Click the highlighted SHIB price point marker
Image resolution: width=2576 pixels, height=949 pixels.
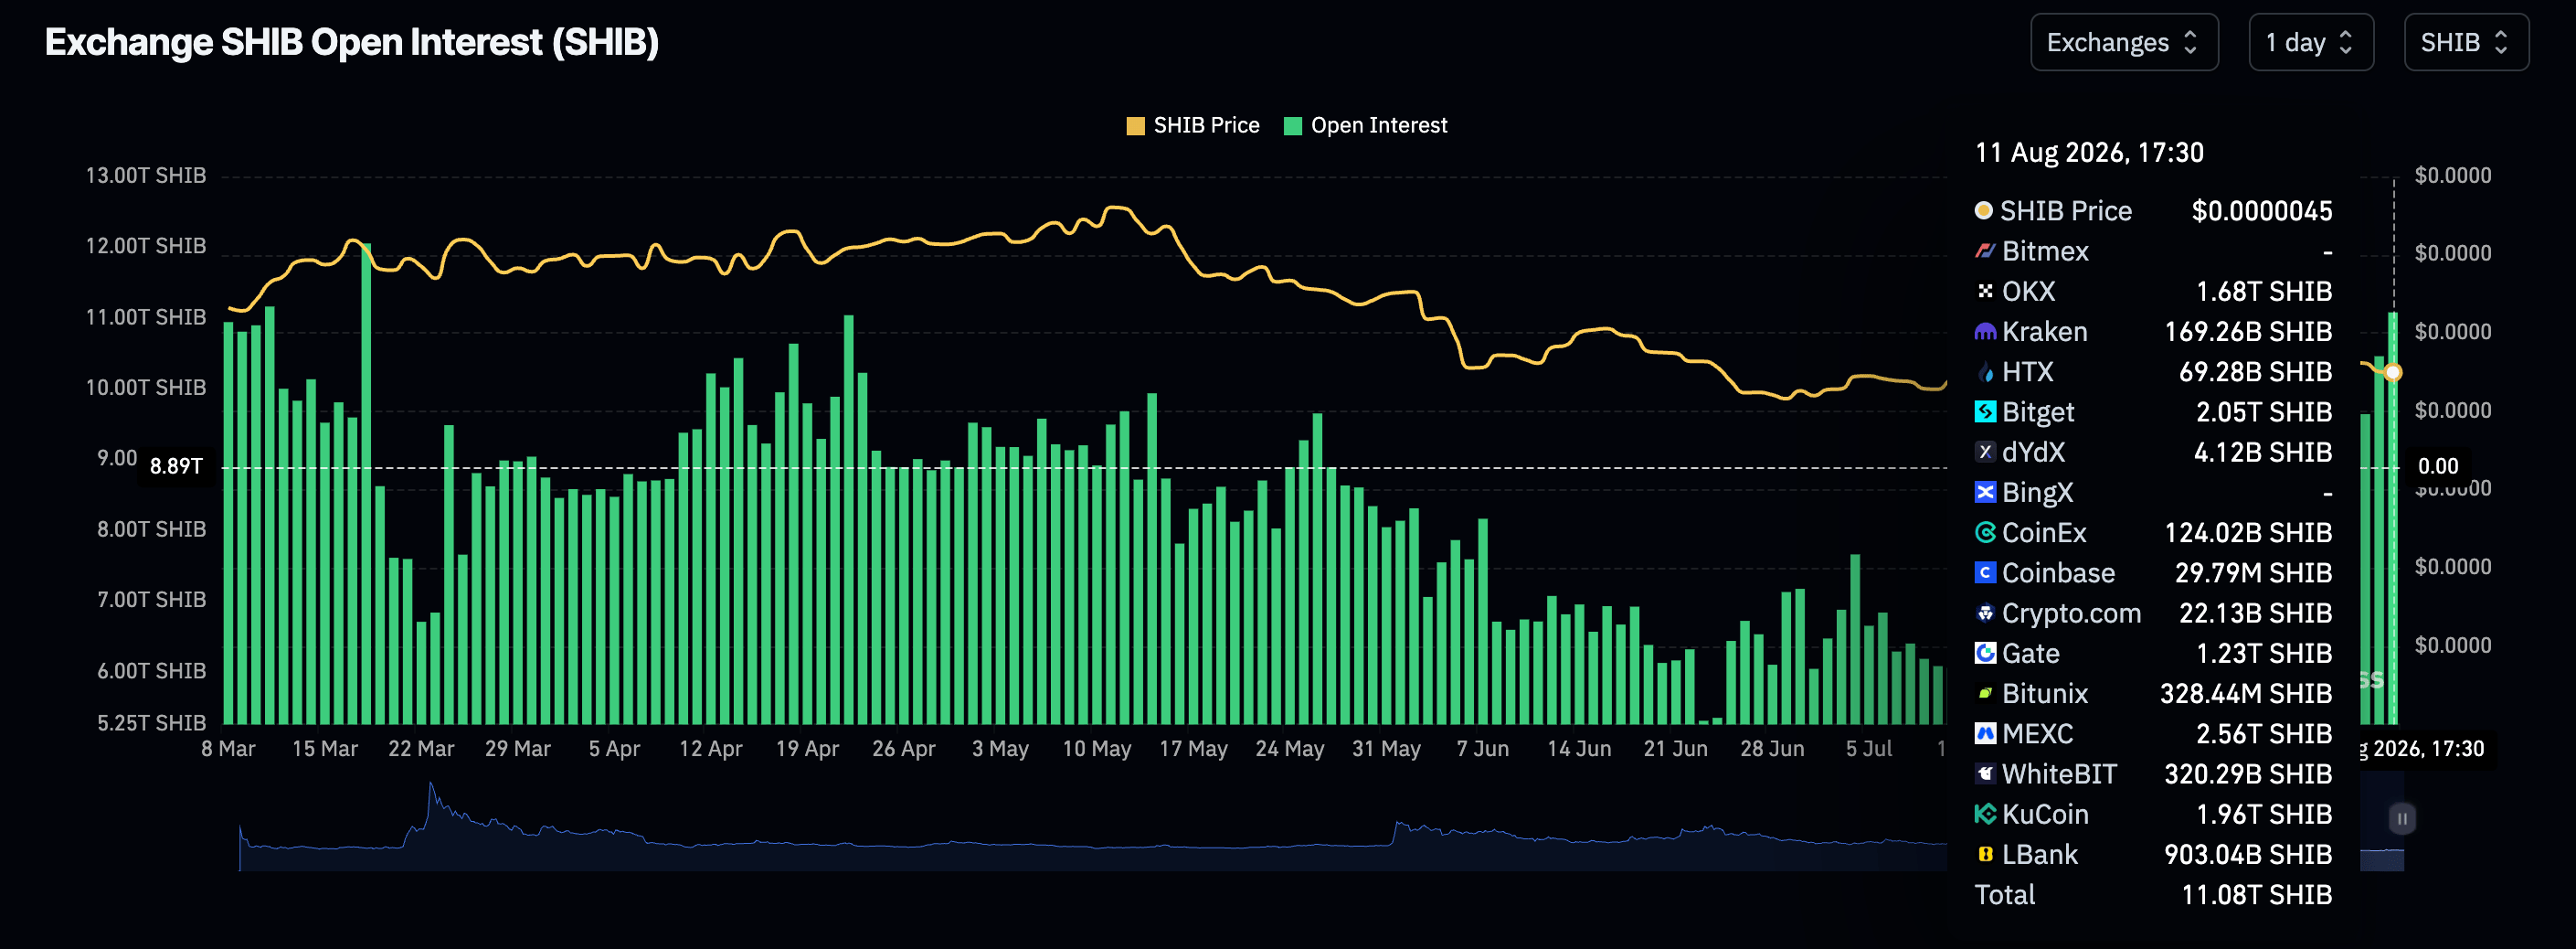click(2393, 372)
